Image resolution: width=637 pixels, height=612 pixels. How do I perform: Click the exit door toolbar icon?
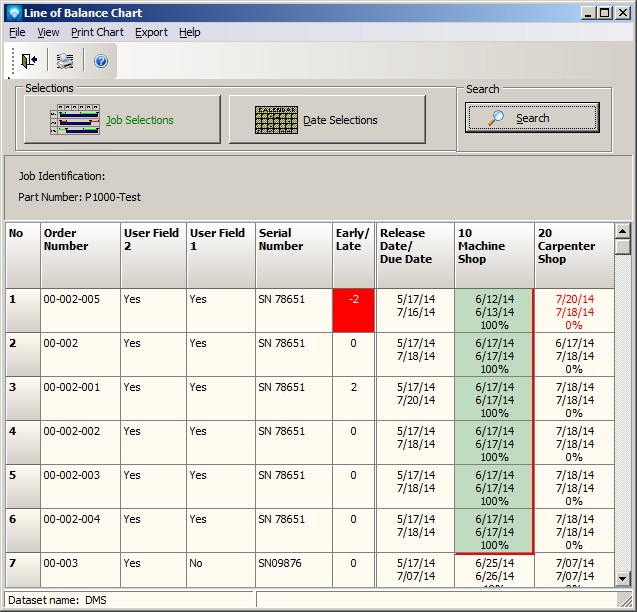point(29,61)
